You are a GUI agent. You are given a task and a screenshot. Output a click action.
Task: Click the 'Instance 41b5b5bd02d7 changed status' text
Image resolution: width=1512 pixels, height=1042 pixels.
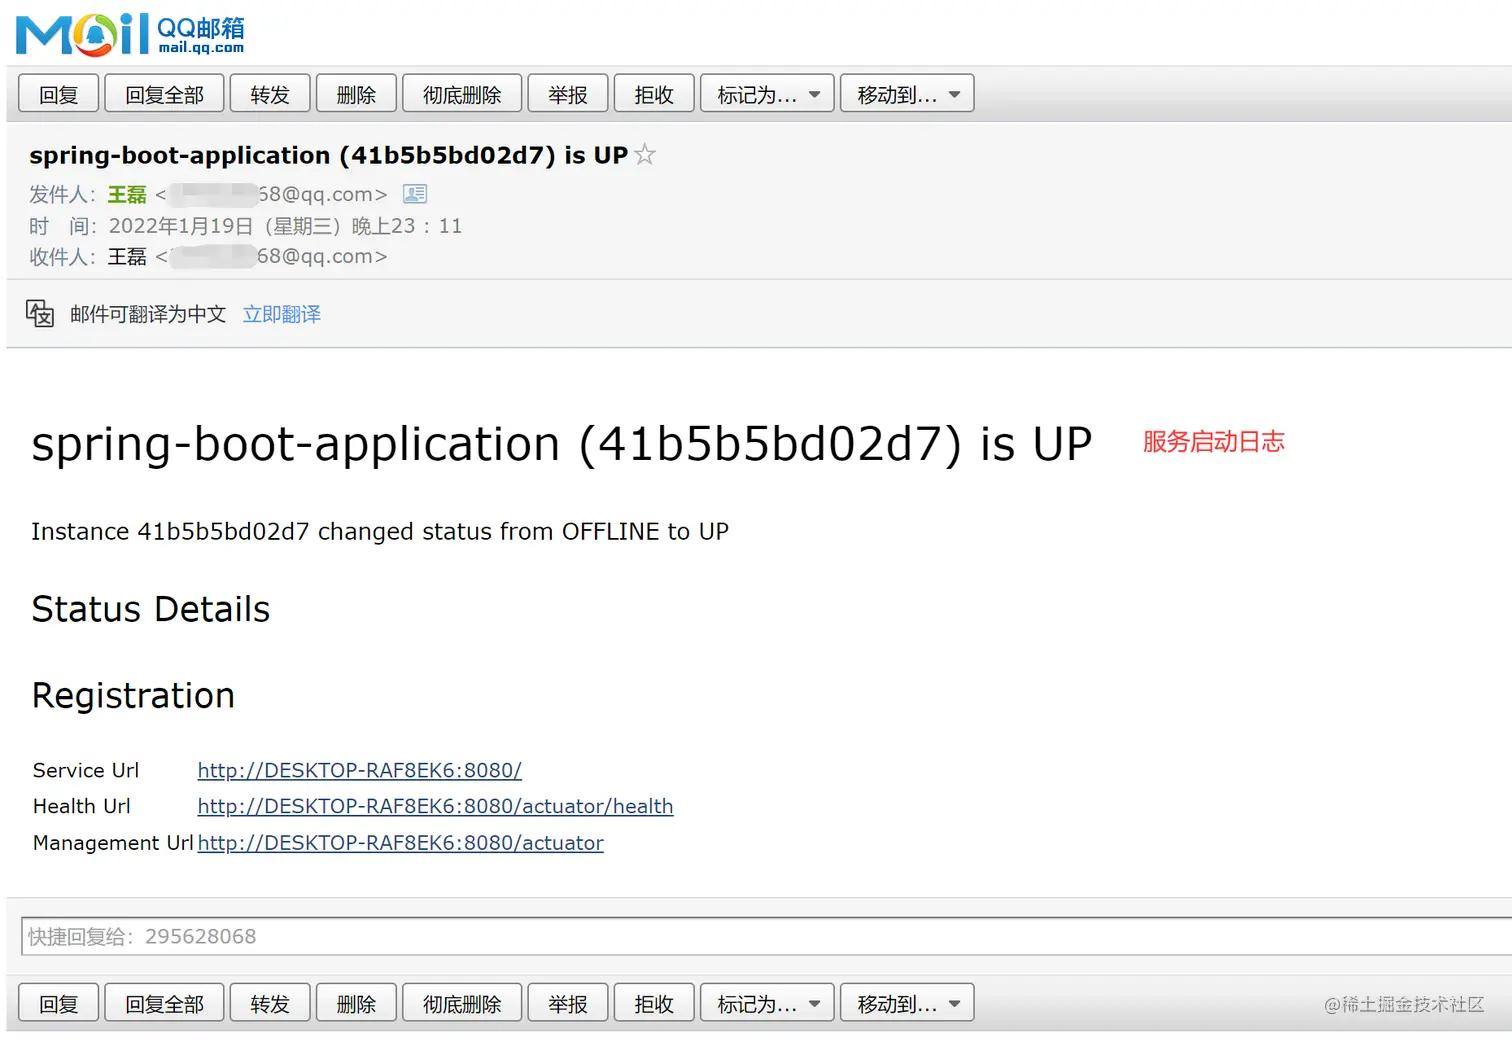pos(380,531)
